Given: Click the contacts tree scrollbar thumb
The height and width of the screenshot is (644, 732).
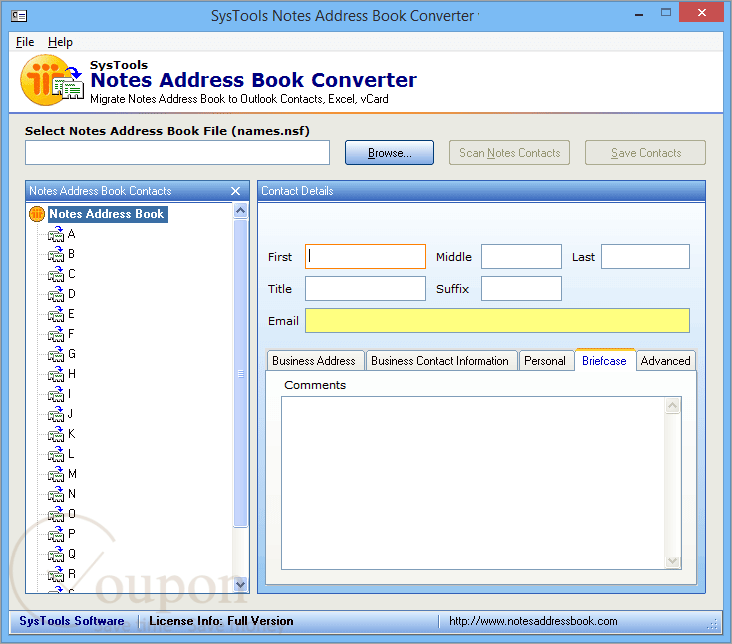Looking at the screenshot, I should click(x=240, y=373).
